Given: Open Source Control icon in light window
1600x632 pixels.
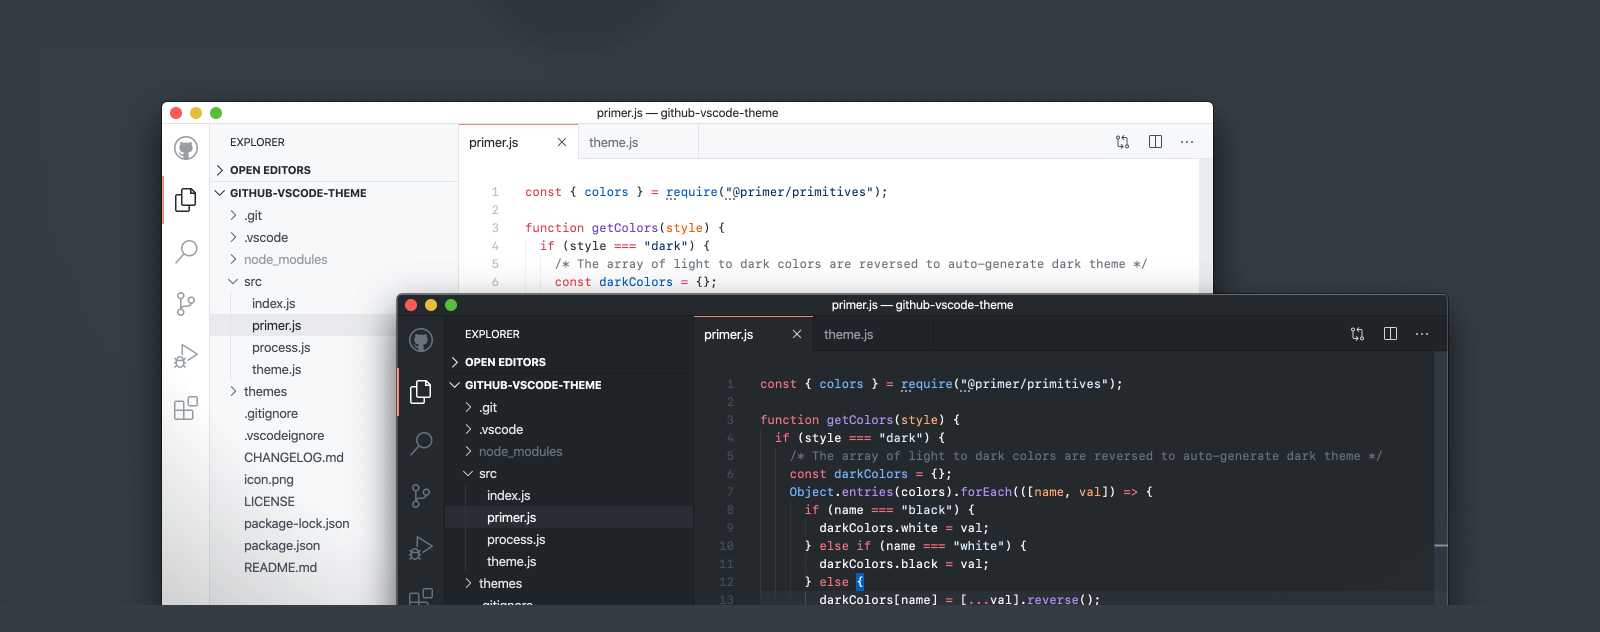Looking at the screenshot, I should 186,303.
